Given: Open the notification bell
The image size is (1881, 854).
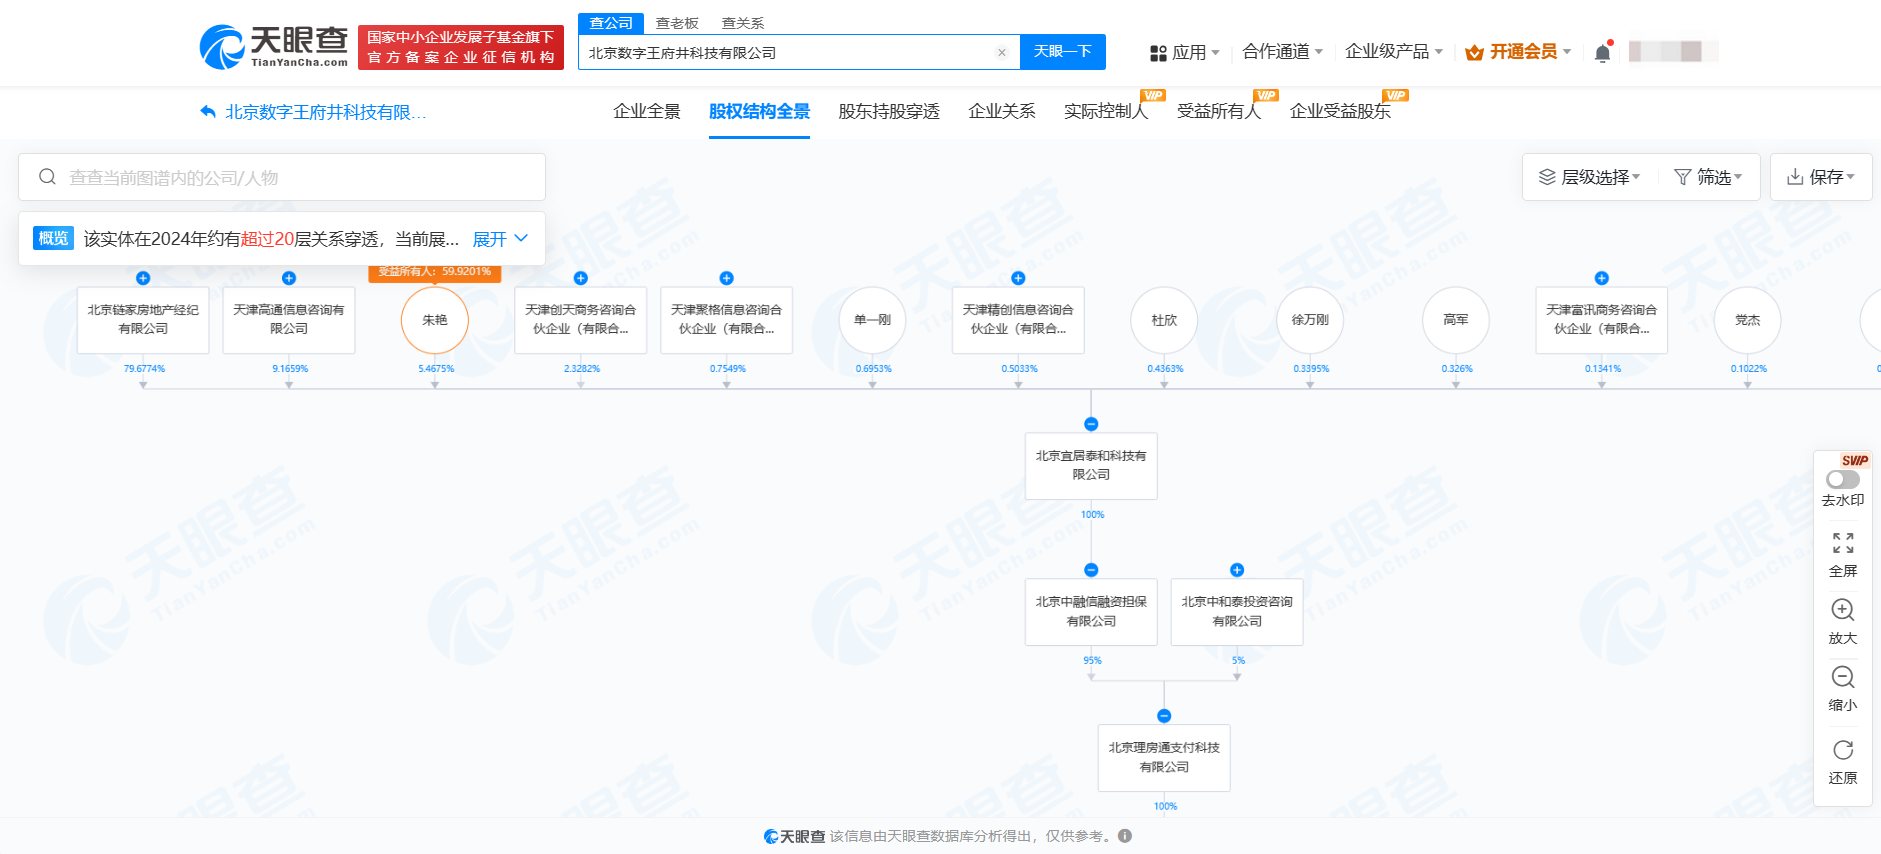Looking at the screenshot, I should coord(1602,53).
